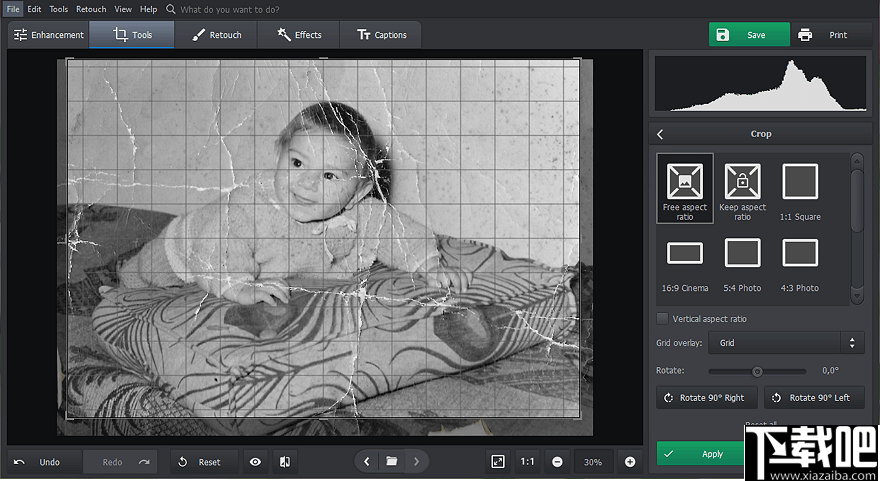
Task: Click the fit-to-screen icon
Action: pos(498,462)
